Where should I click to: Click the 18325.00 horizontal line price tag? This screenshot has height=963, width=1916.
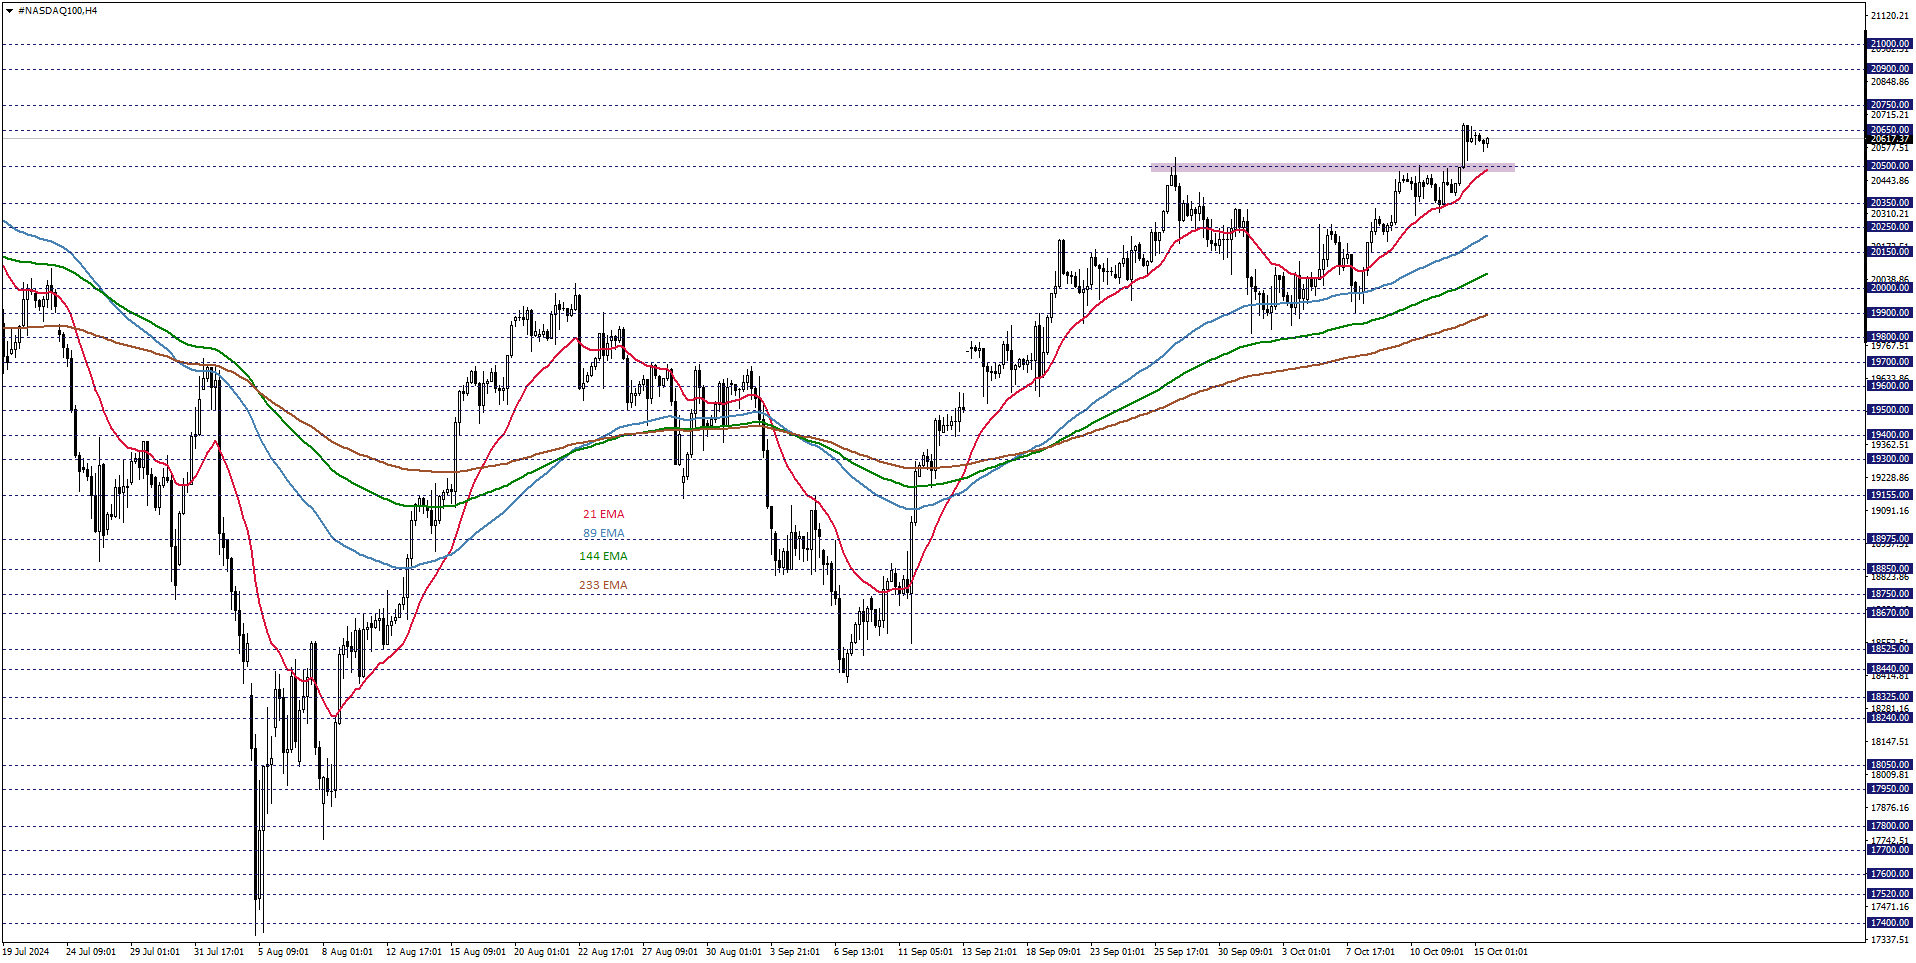tap(1889, 697)
